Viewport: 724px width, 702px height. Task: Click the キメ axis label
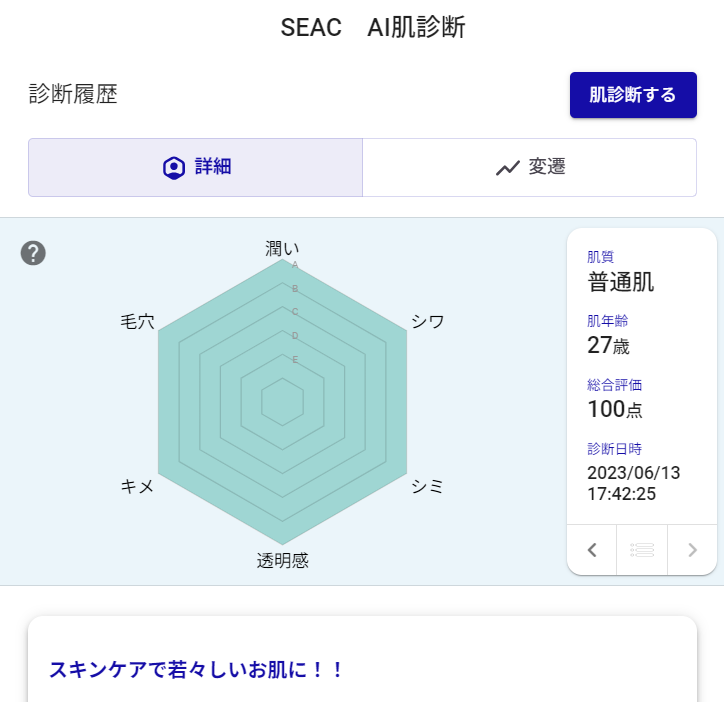(137, 486)
